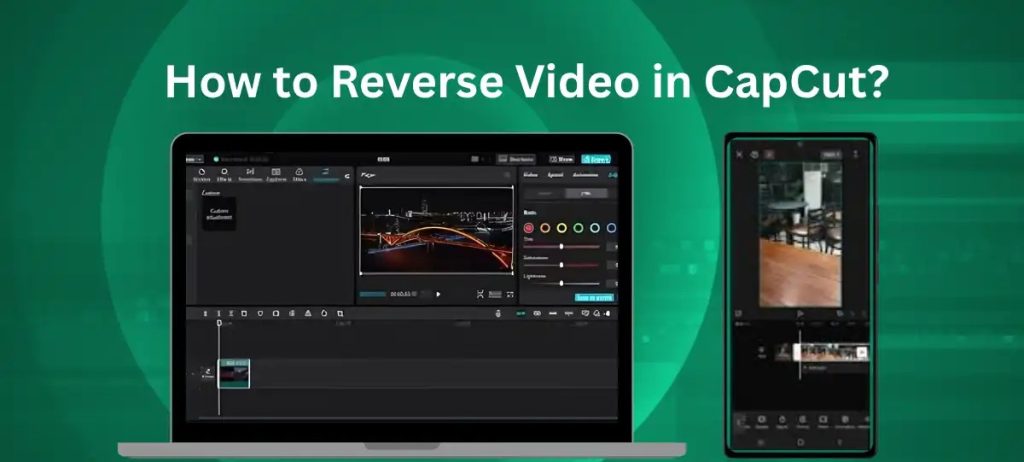Click the video clip on the laptop timeline
Viewport: 1024px width, 462px height.
234,373
